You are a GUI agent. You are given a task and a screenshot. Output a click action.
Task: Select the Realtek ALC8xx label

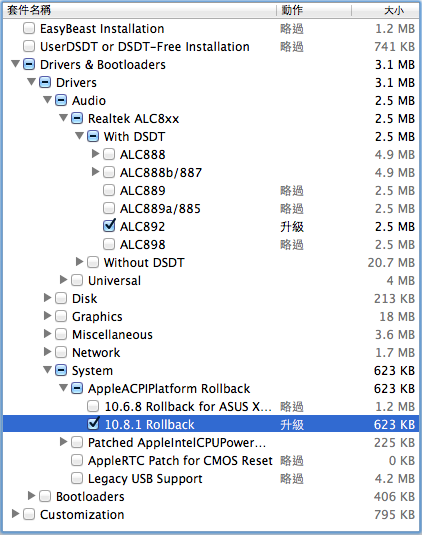point(133,119)
